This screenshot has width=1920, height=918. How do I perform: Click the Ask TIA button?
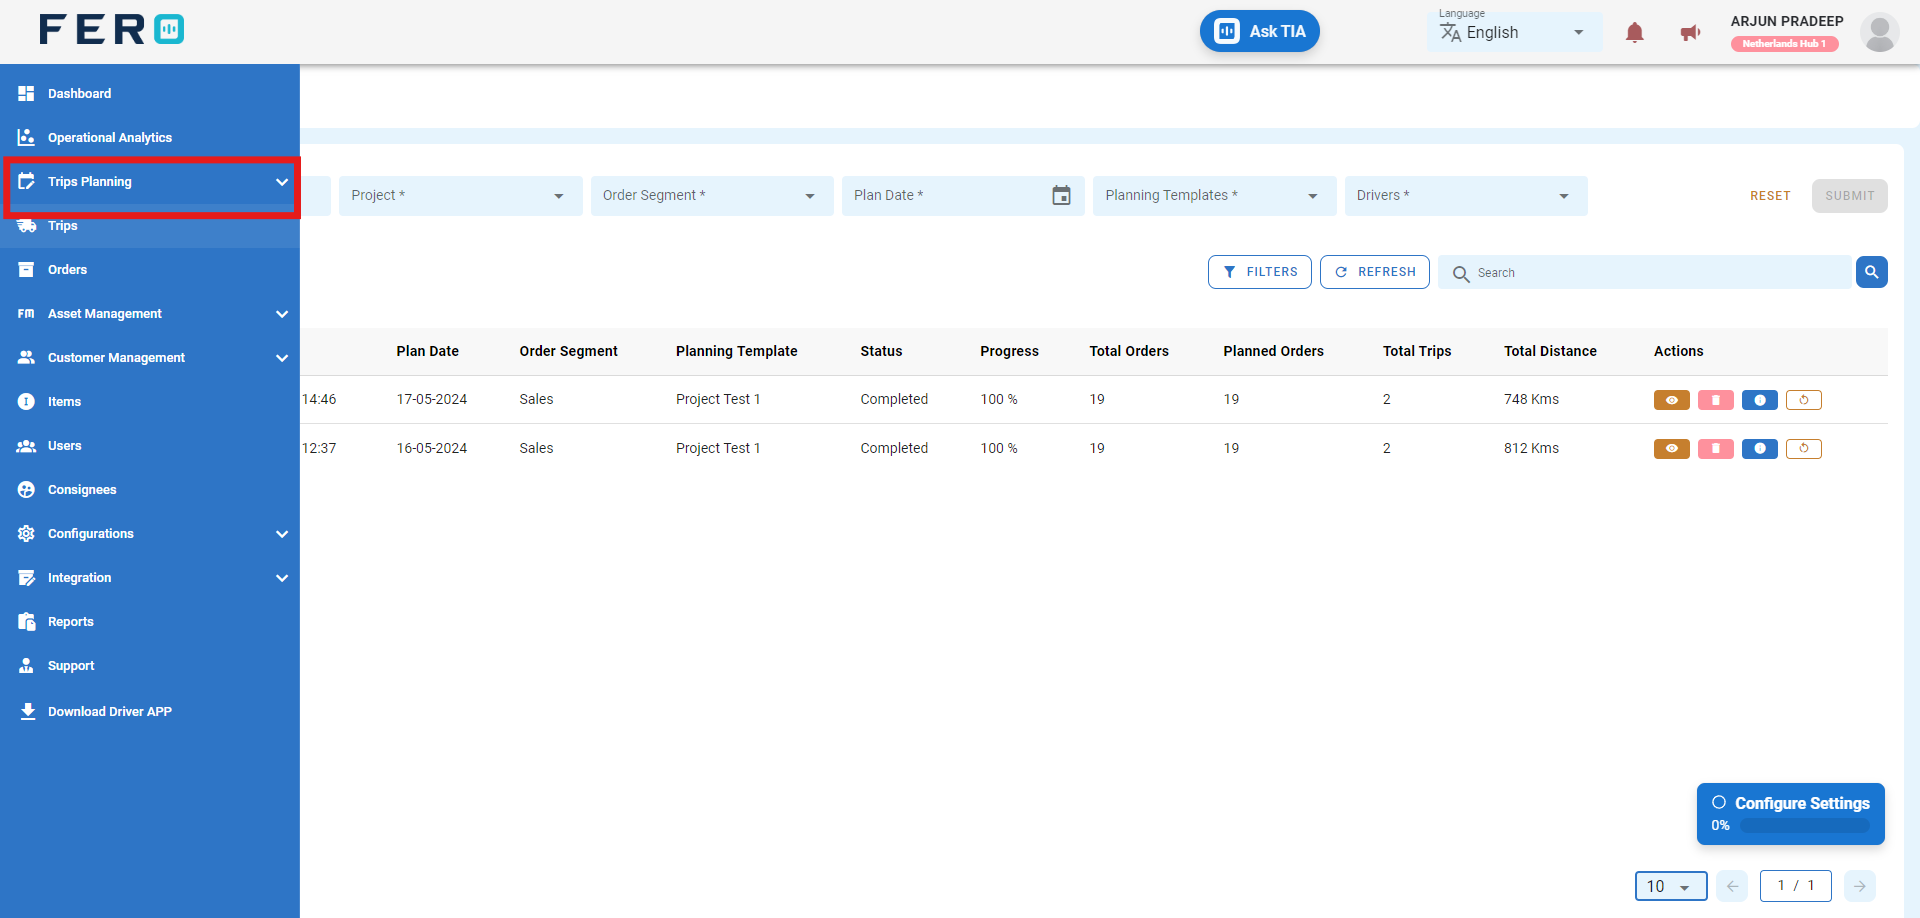click(1259, 31)
